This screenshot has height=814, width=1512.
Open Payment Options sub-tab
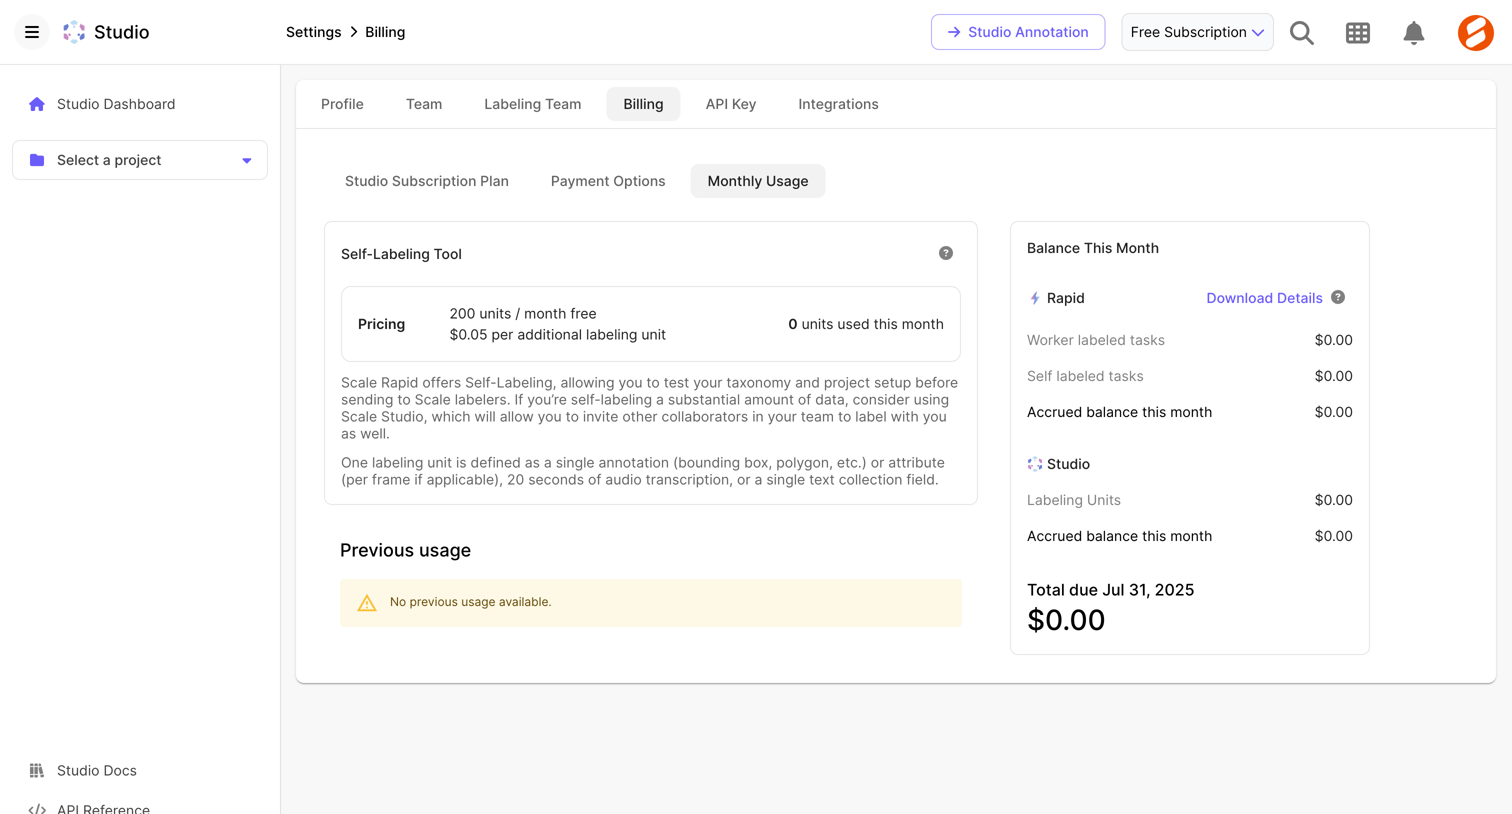[x=608, y=181]
